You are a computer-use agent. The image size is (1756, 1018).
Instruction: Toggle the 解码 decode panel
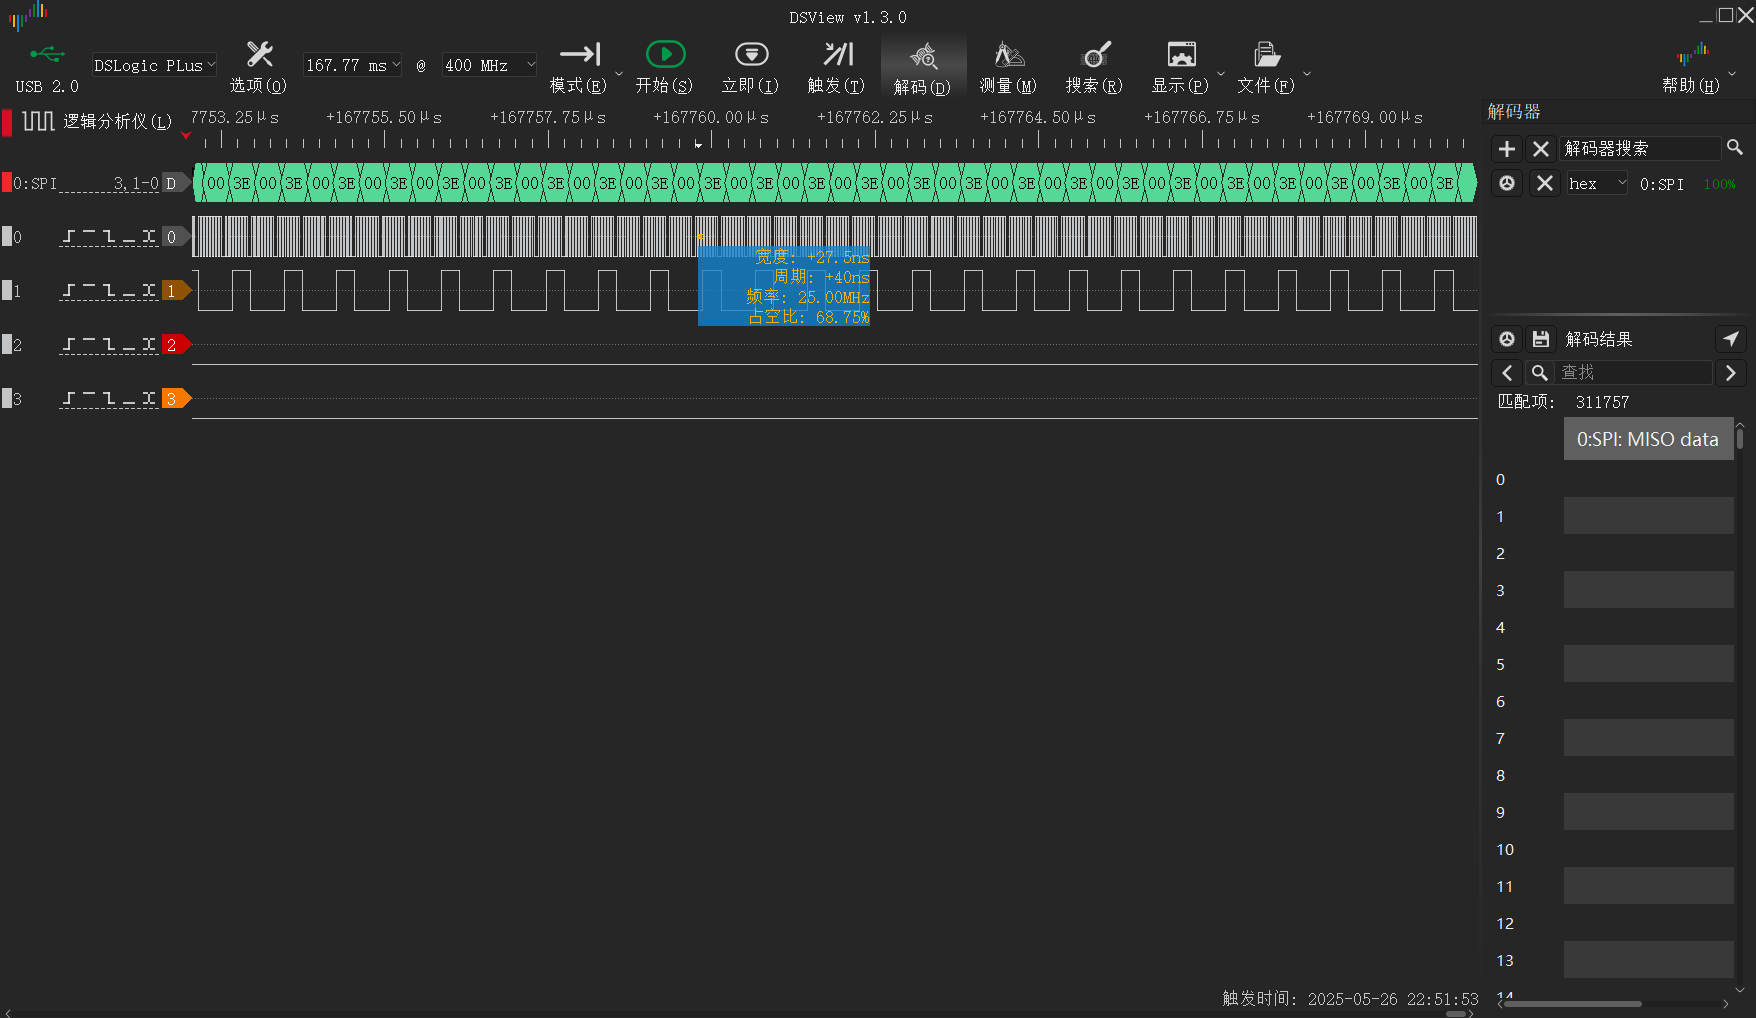tap(922, 67)
